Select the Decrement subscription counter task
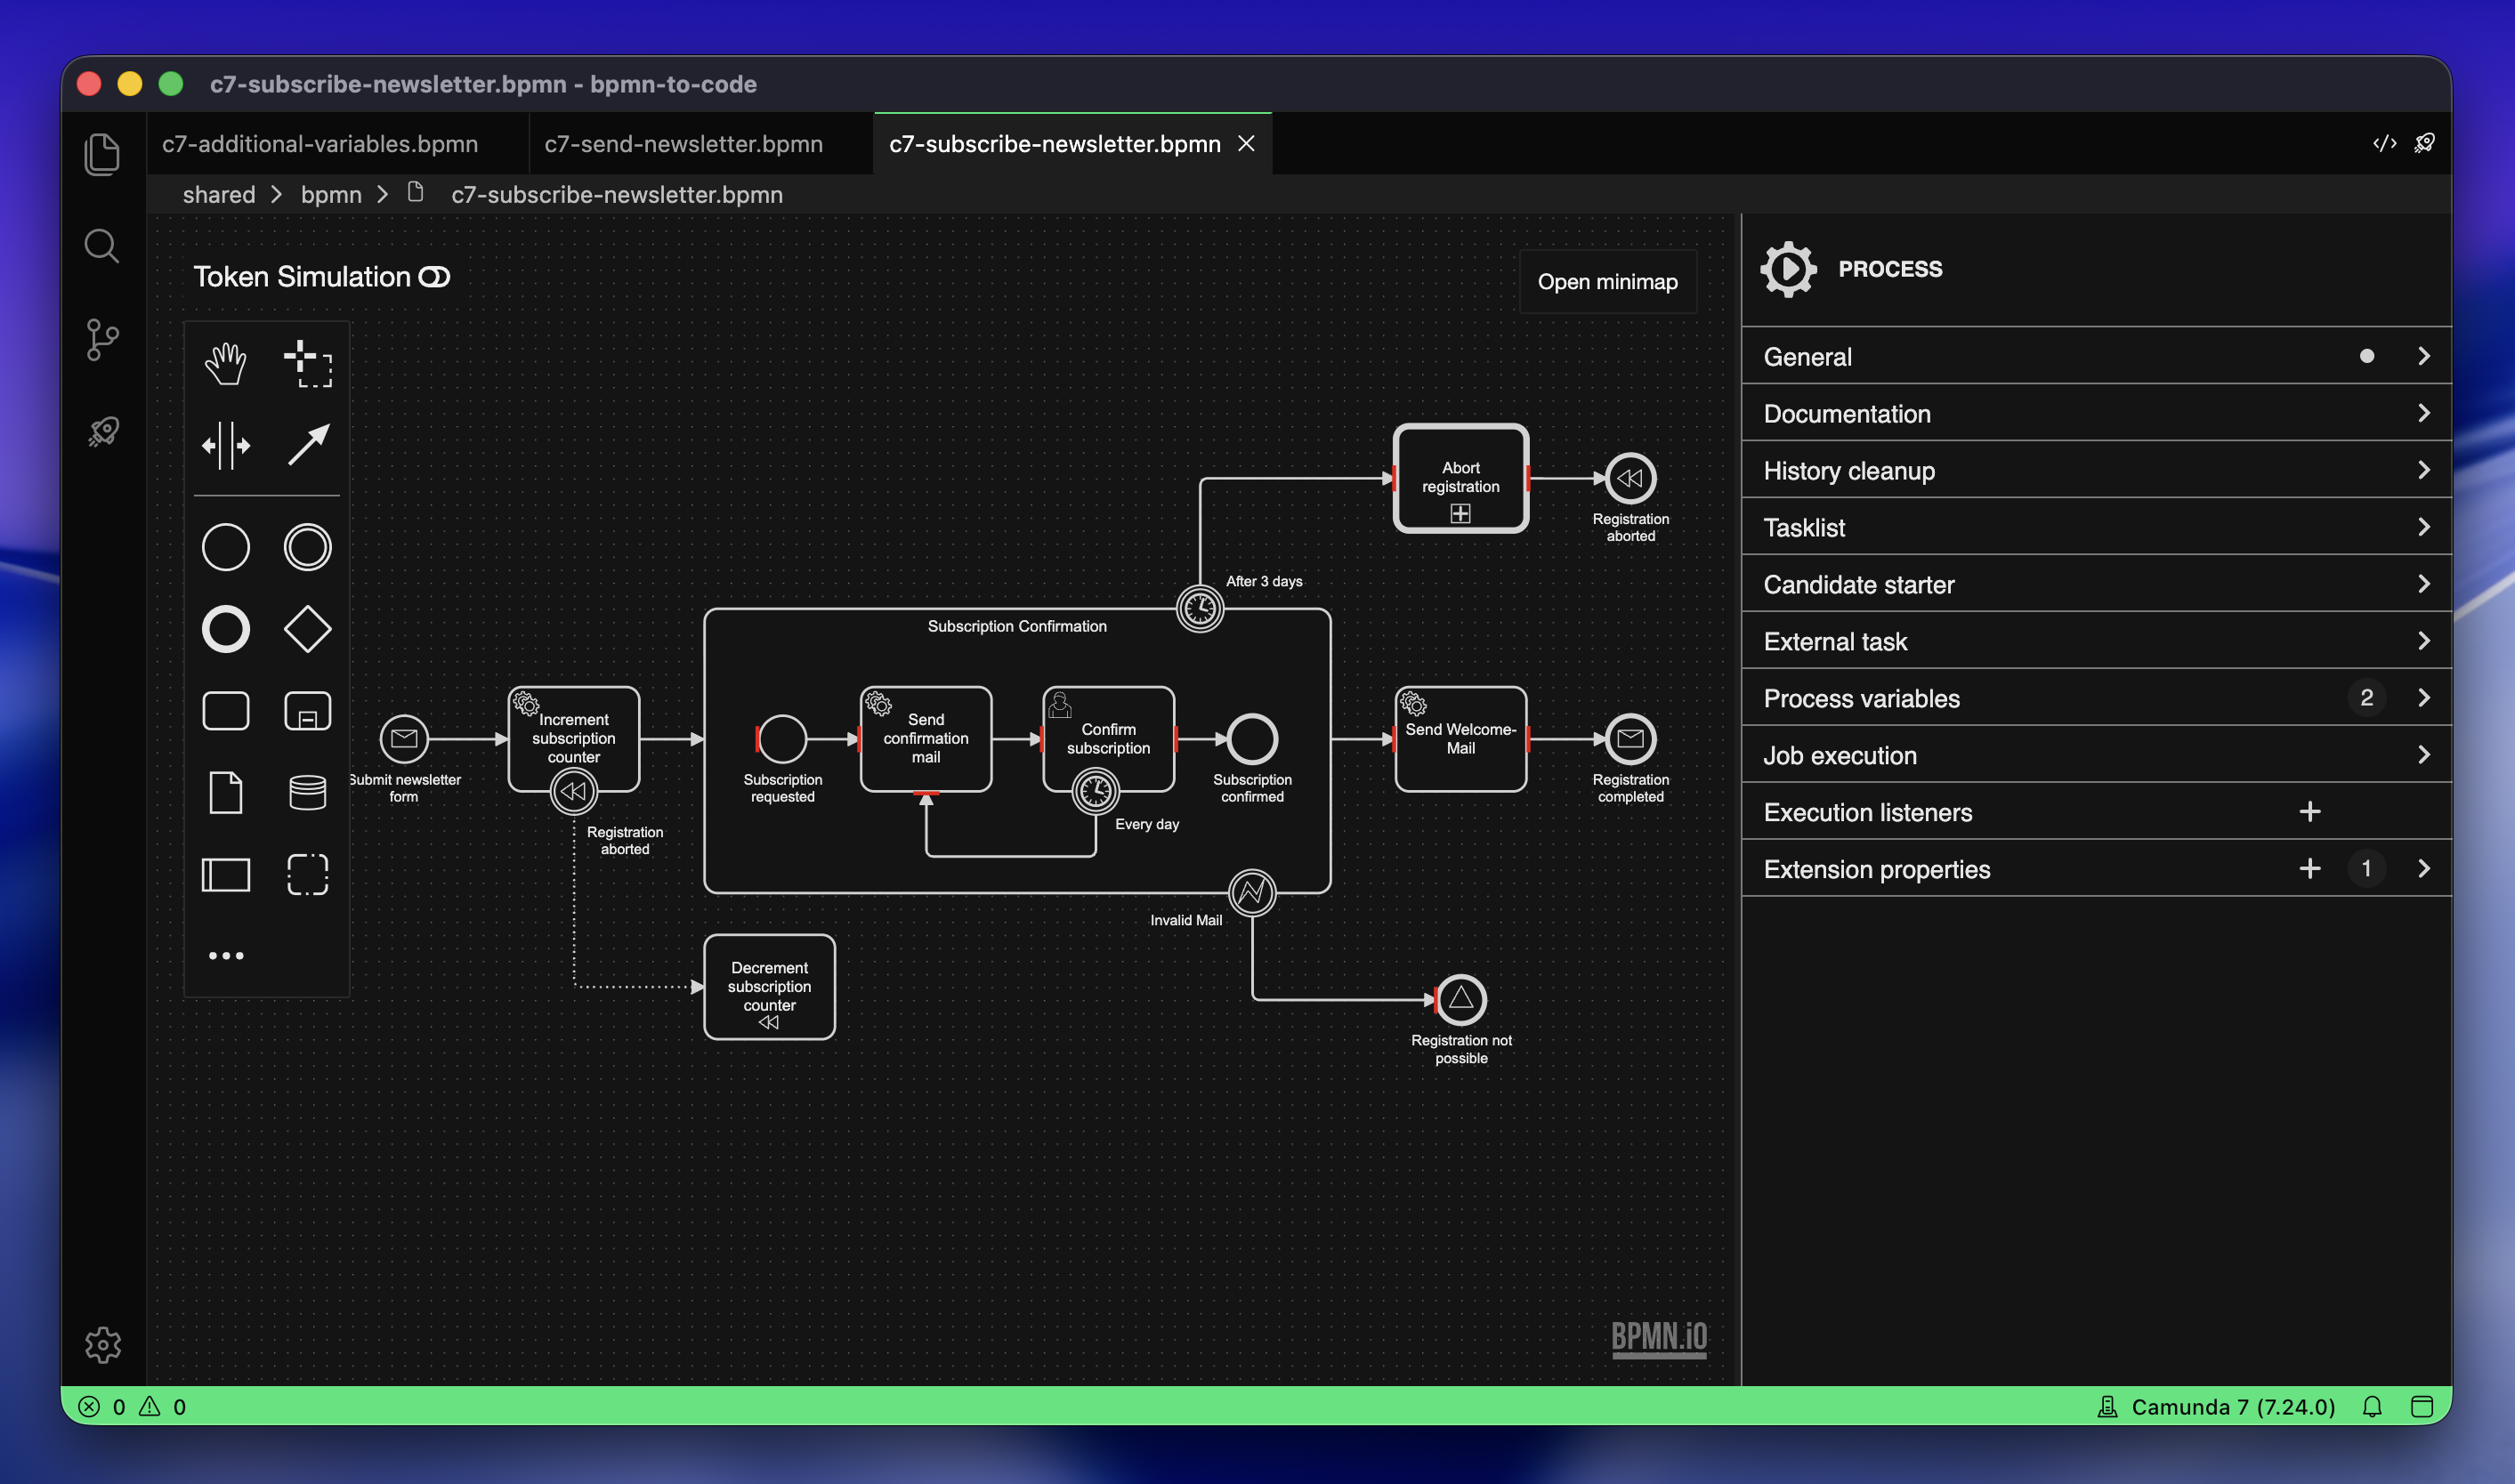This screenshot has height=1484, width=2515. (769, 987)
